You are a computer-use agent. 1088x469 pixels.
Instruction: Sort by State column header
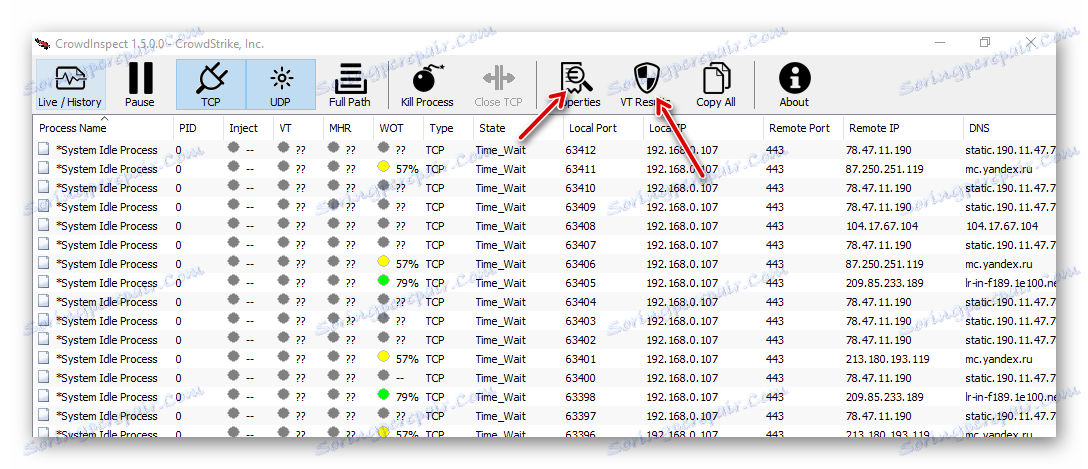point(519,128)
